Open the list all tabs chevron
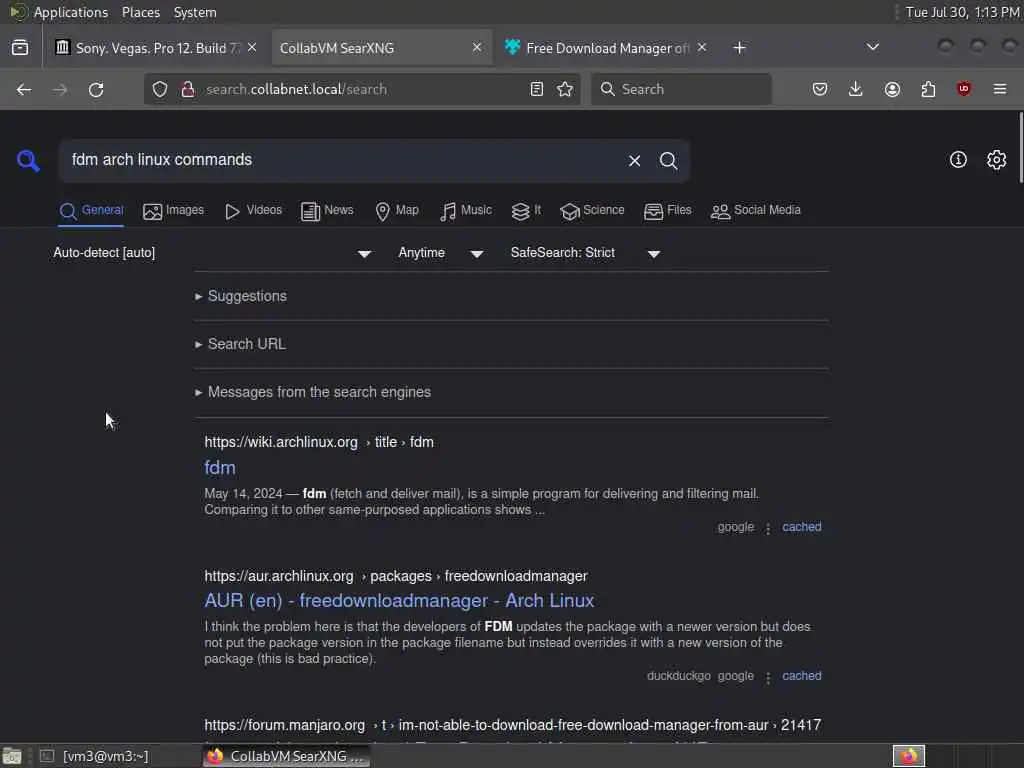The height and width of the screenshot is (768, 1024). 872,47
